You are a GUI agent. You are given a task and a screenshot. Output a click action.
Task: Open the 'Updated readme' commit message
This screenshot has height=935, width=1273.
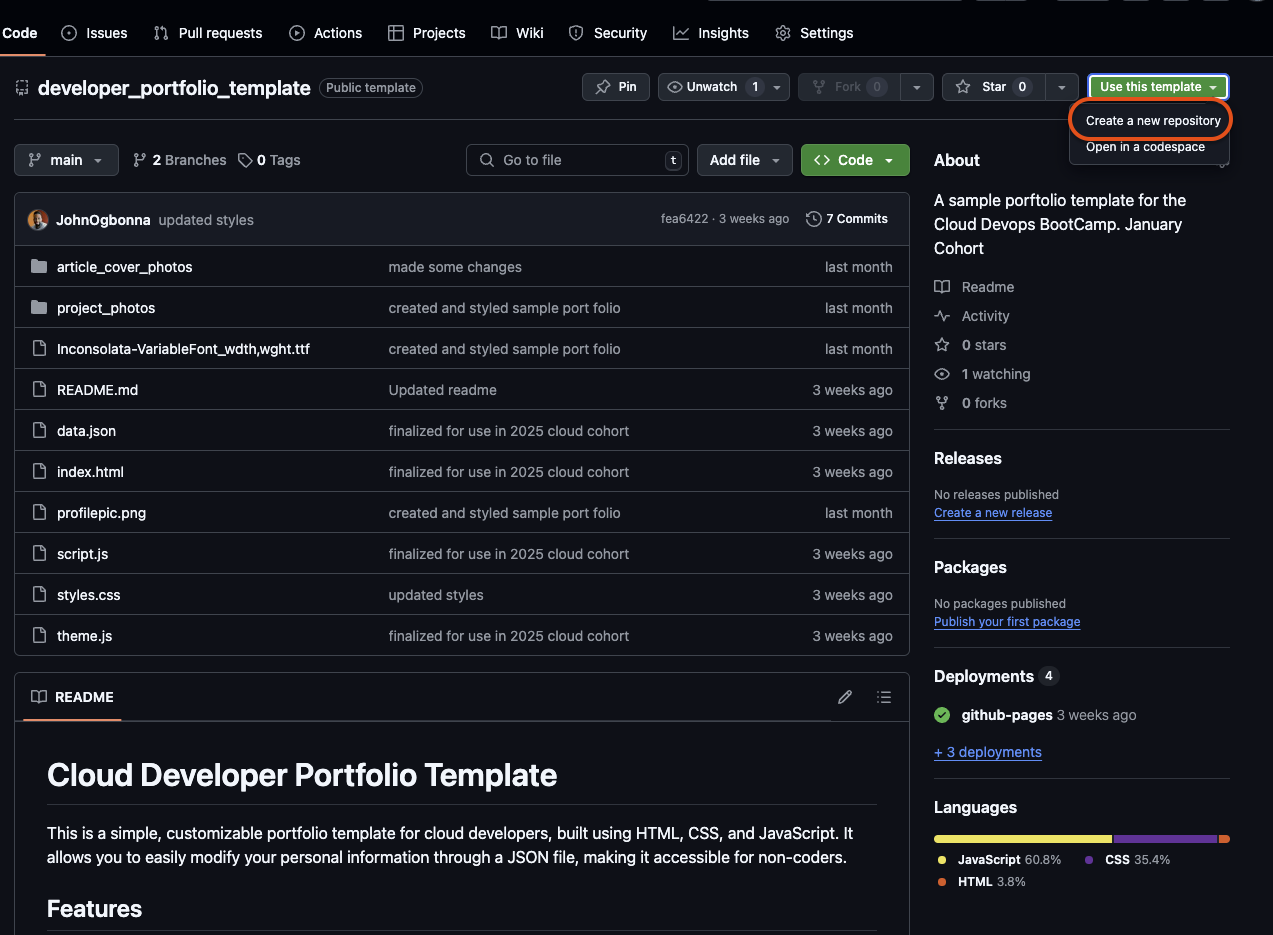point(442,390)
